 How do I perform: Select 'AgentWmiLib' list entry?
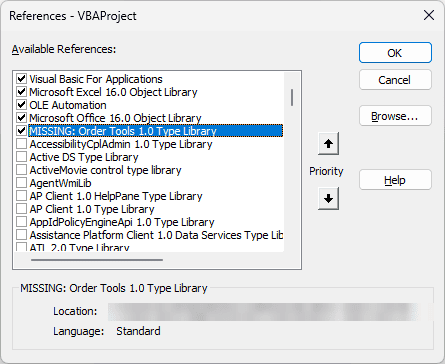point(60,183)
